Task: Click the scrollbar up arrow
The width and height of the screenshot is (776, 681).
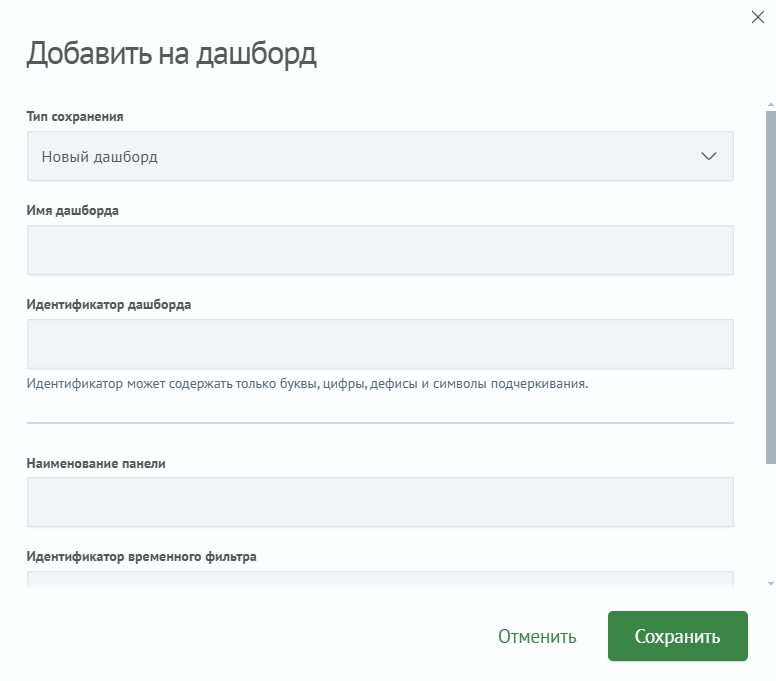Action: click(x=771, y=105)
